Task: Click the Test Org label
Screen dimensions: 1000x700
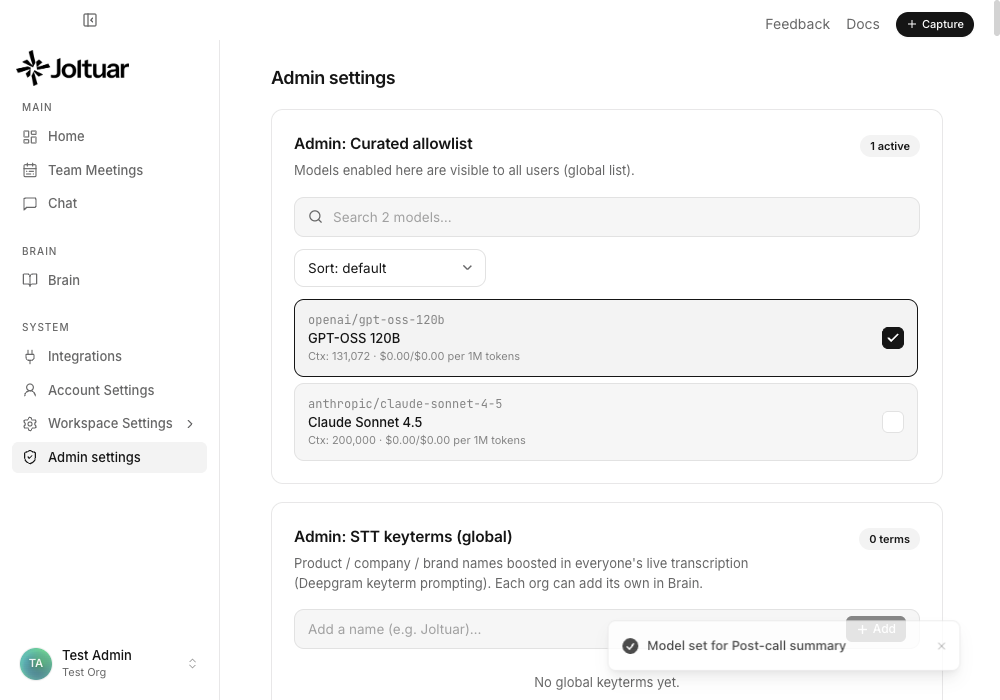Action: (84, 673)
